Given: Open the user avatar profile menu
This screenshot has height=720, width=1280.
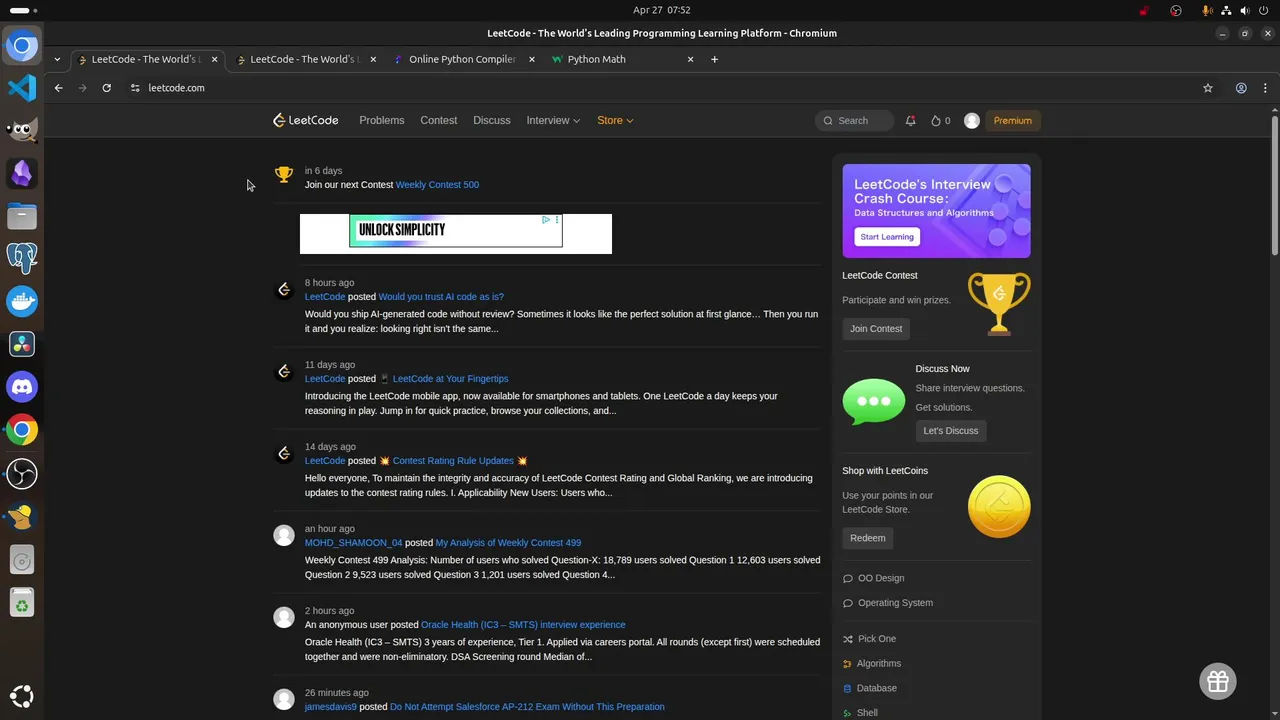Looking at the screenshot, I should pos(971,120).
